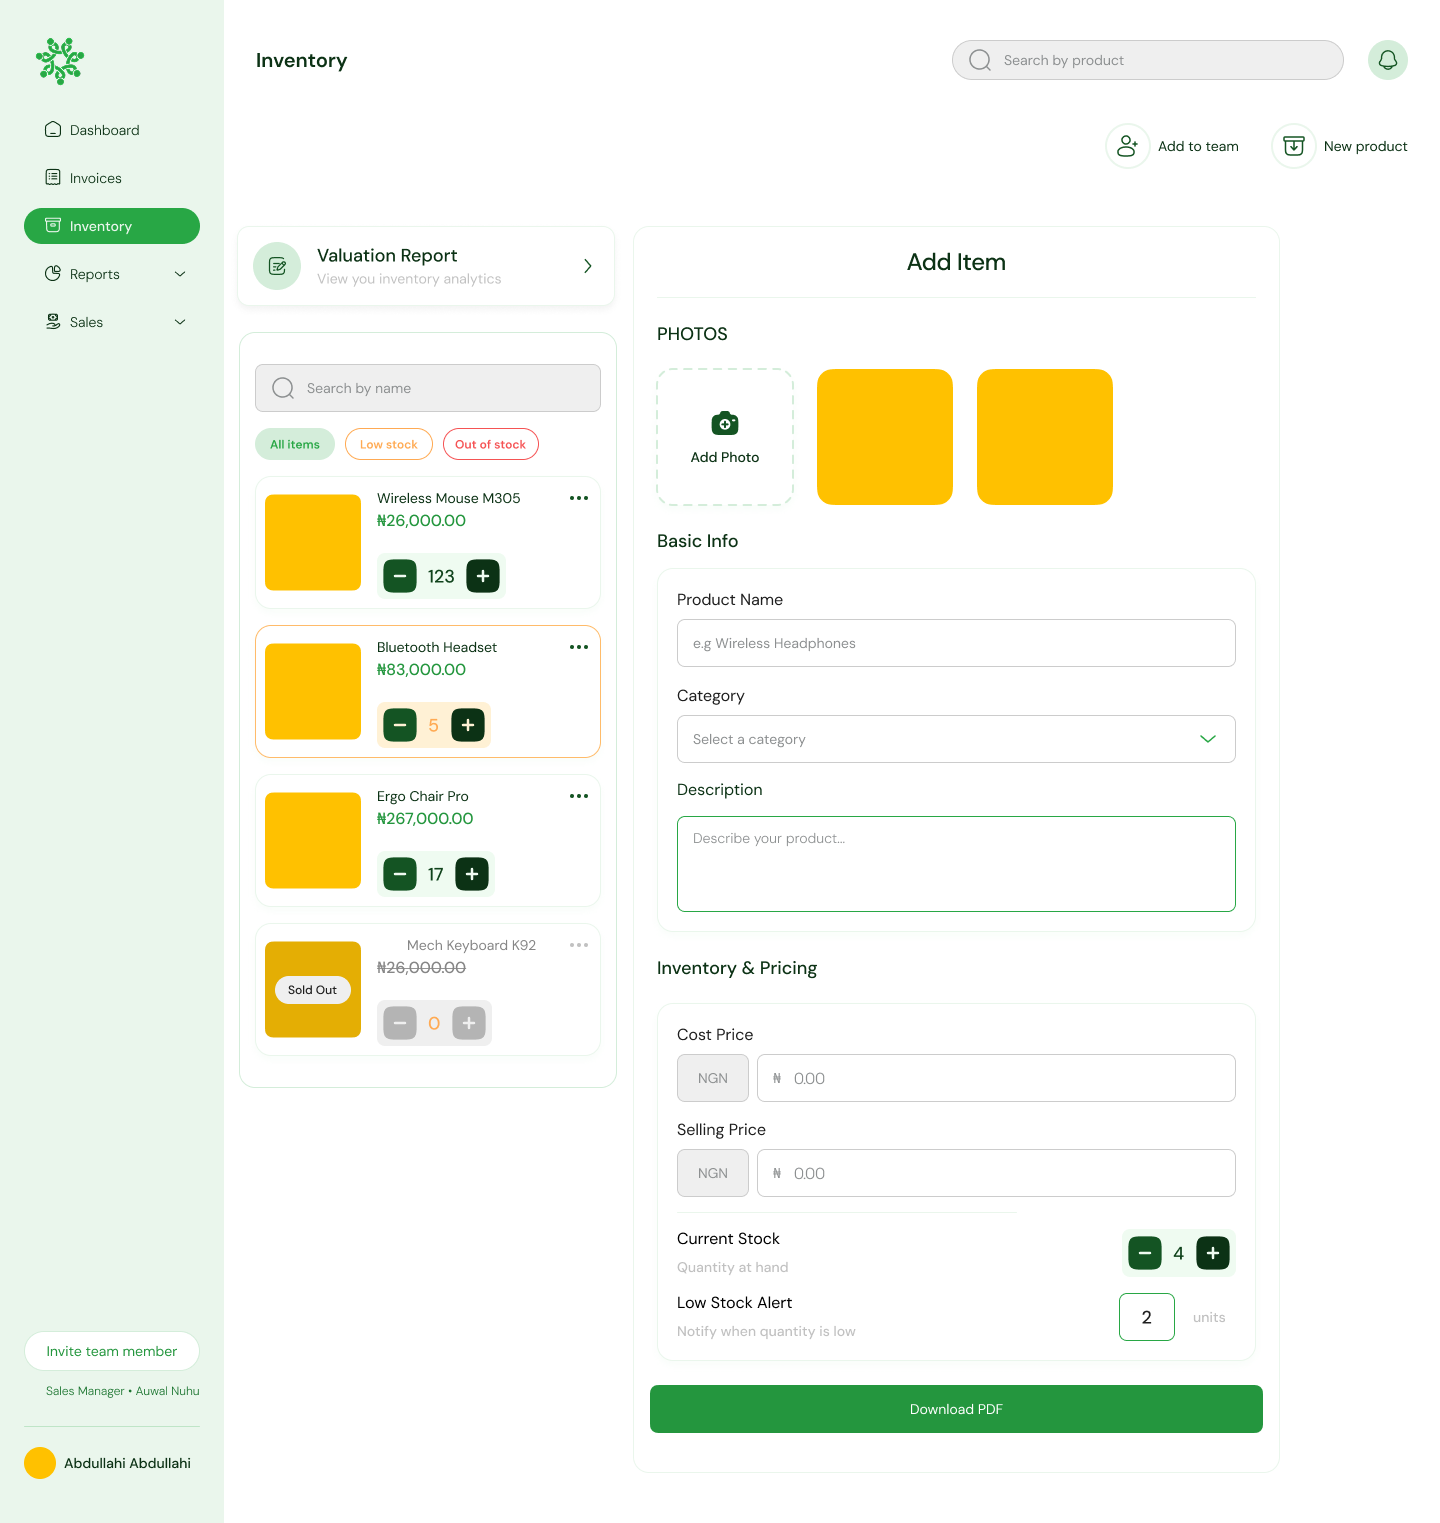
Task: Open more options for Ergo Chair Pro
Action: (x=579, y=796)
